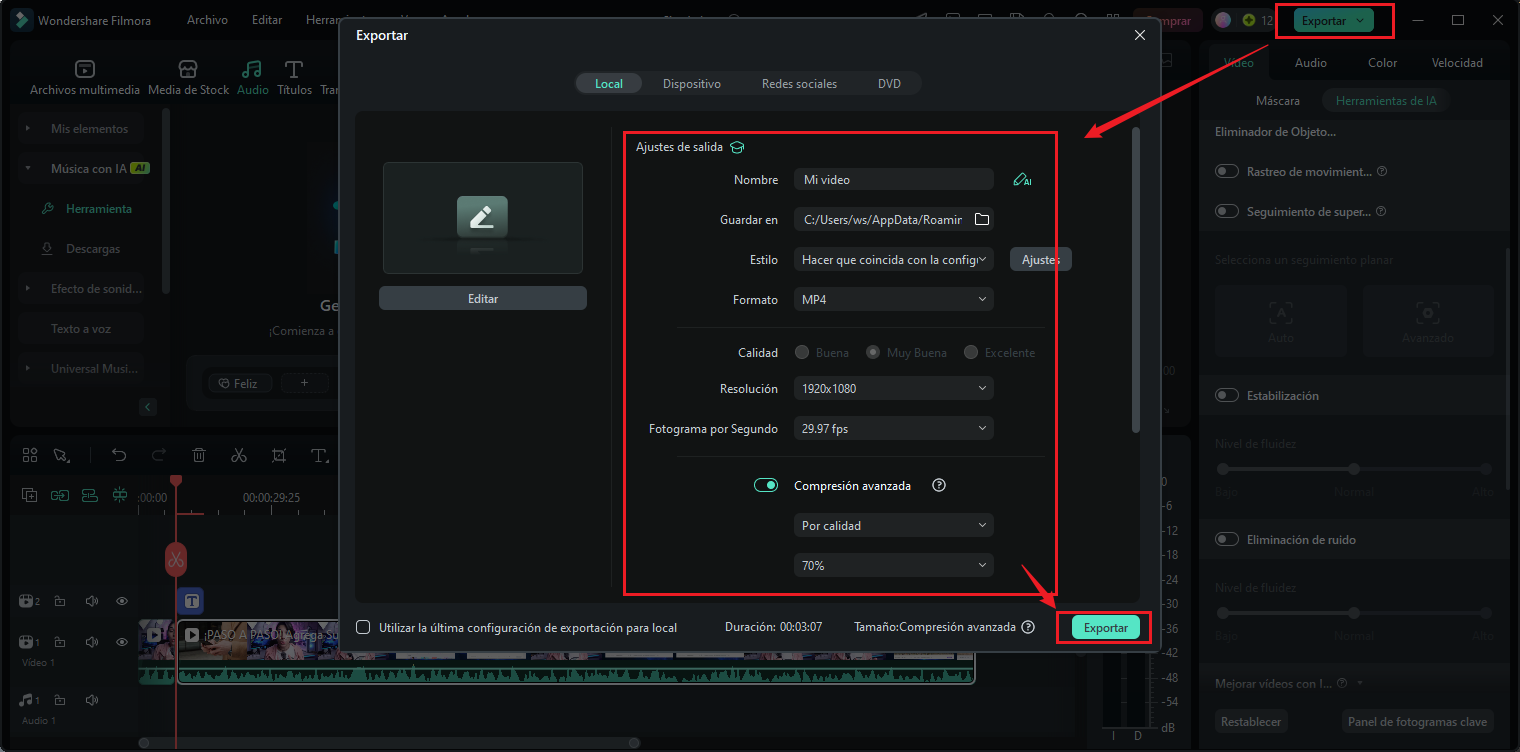Switch to Dispositivo export tab
The height and width of the screenshot is (752, 1520).
(x=692, y=84)
